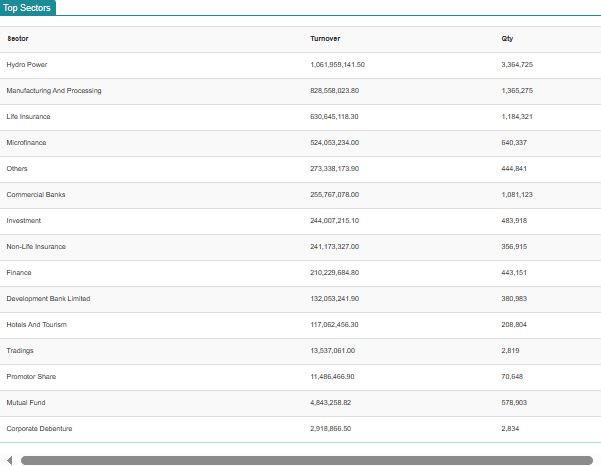Click turnover value 210,229,684.80
The height and width of the screenshot is (466, 601).
click(335, 273)
